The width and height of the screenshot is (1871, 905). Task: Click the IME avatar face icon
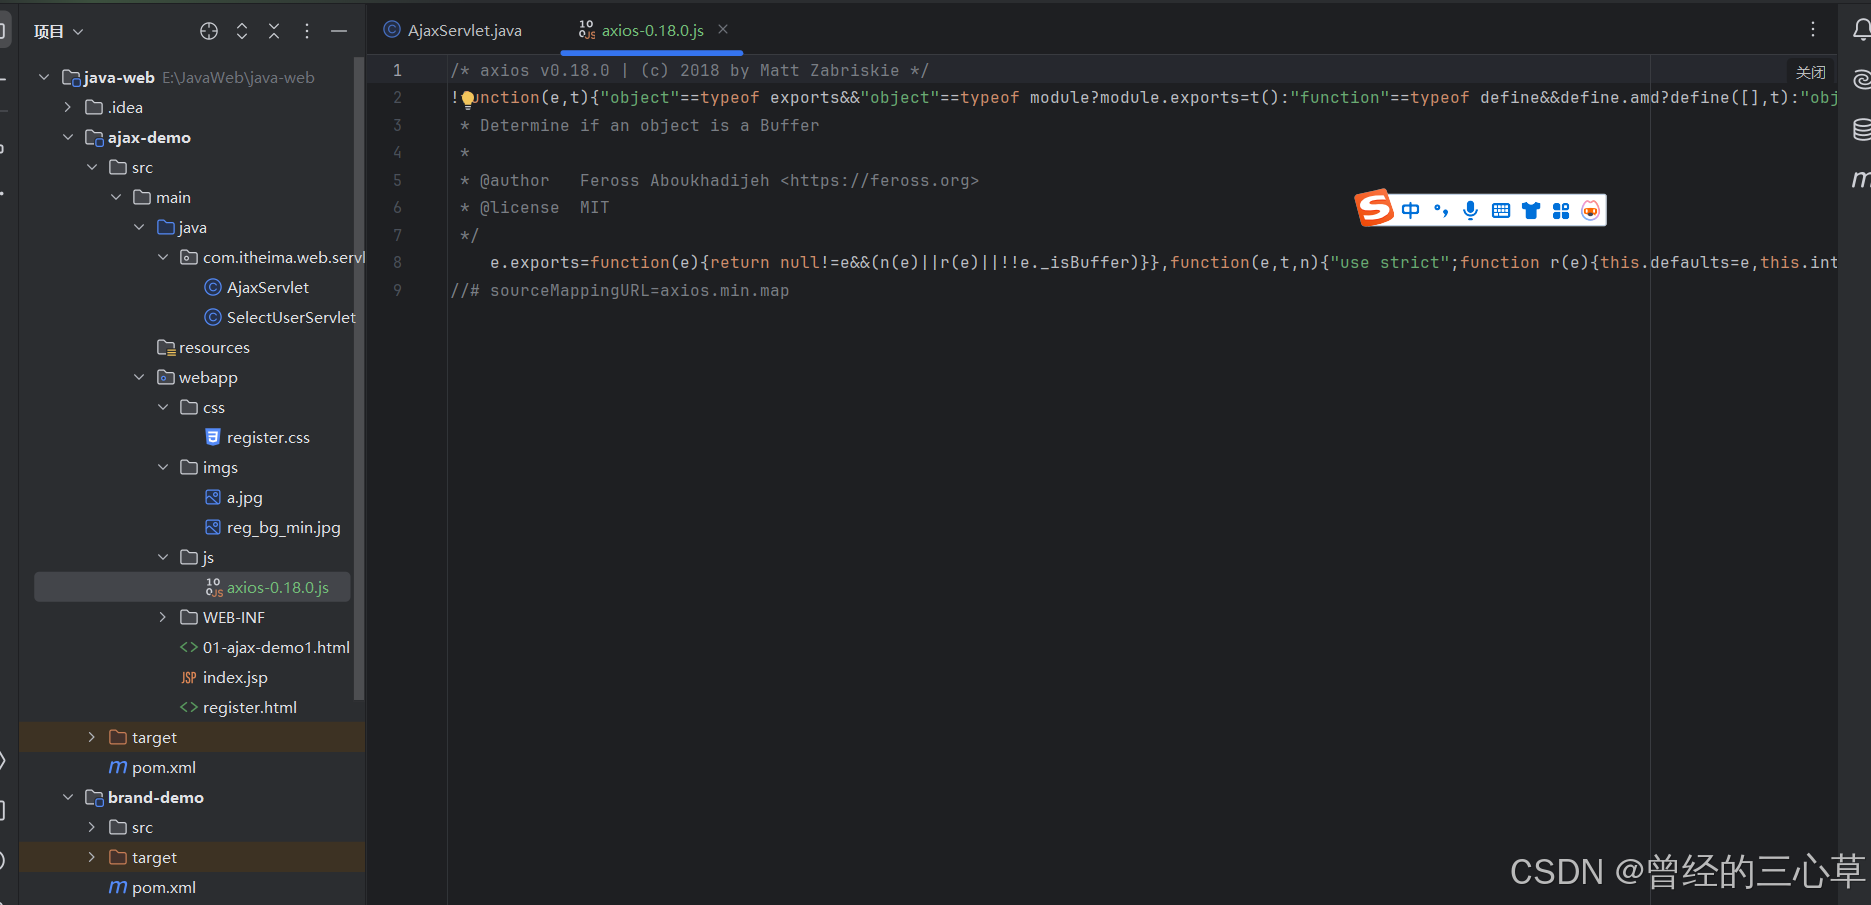(1590, 210)
